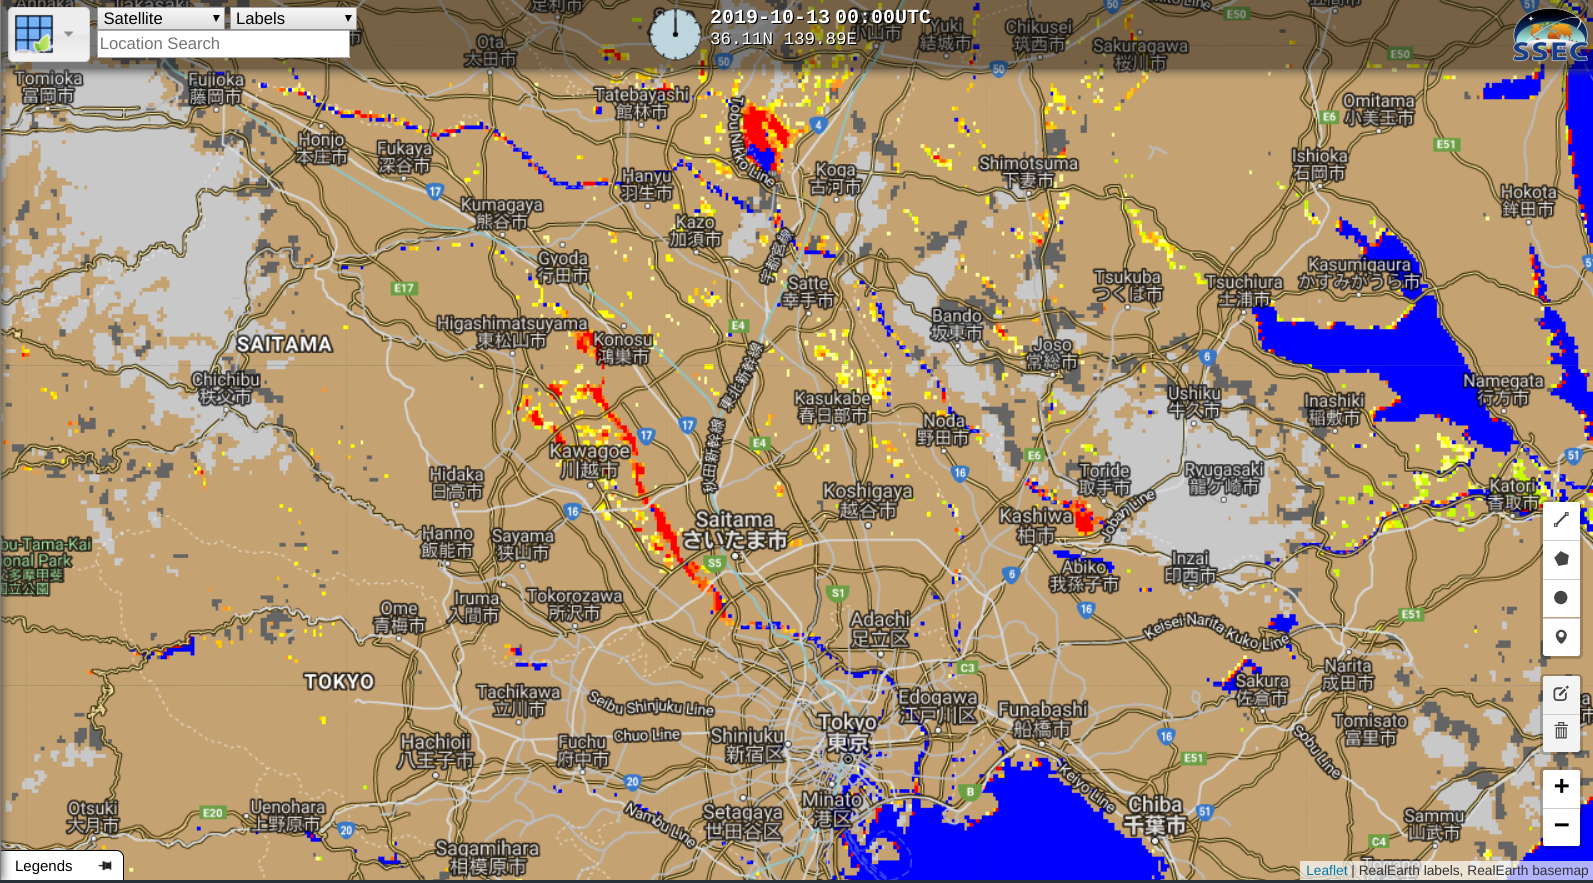Image resolution: width=1593 pixels, height=883 pixels.
Task: Pin the Legends panel with pushpin icon
Action: (106, 866)
